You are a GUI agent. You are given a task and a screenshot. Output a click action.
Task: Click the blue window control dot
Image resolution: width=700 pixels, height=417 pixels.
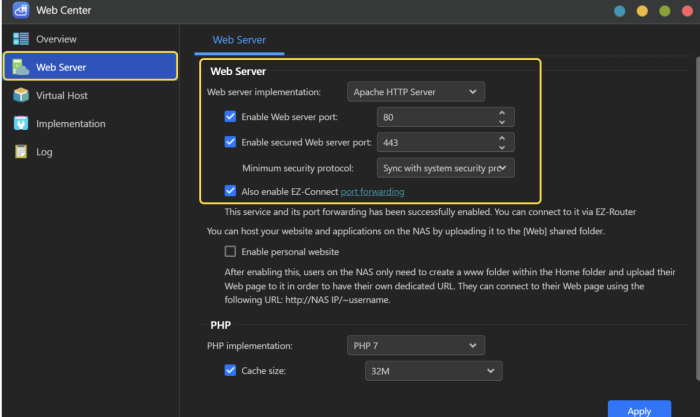pyautogui.click(x=620, y=11)
